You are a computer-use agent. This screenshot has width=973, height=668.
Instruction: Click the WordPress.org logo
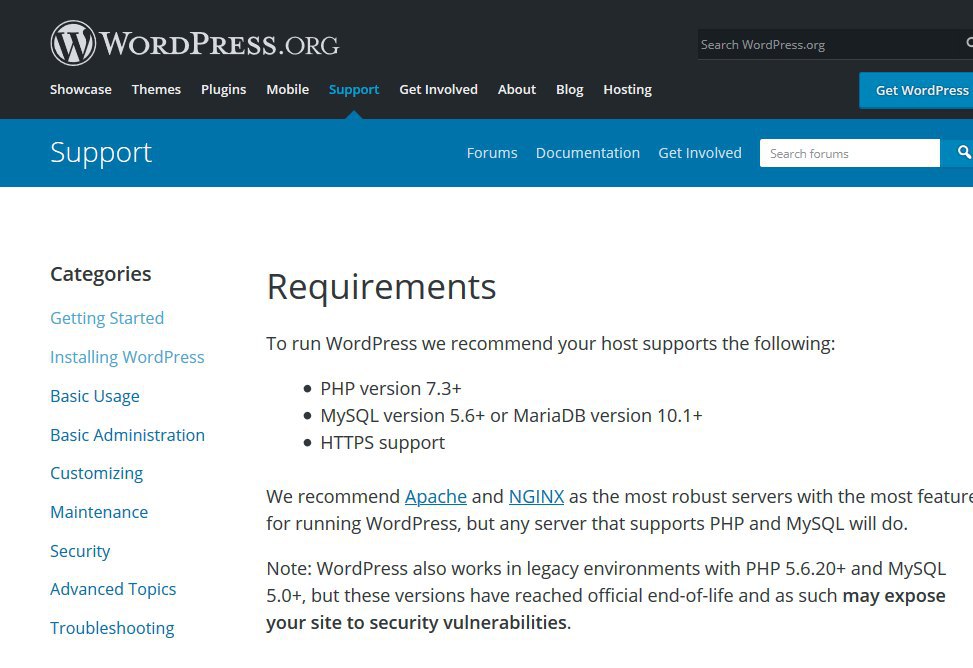tap(195, 43)
